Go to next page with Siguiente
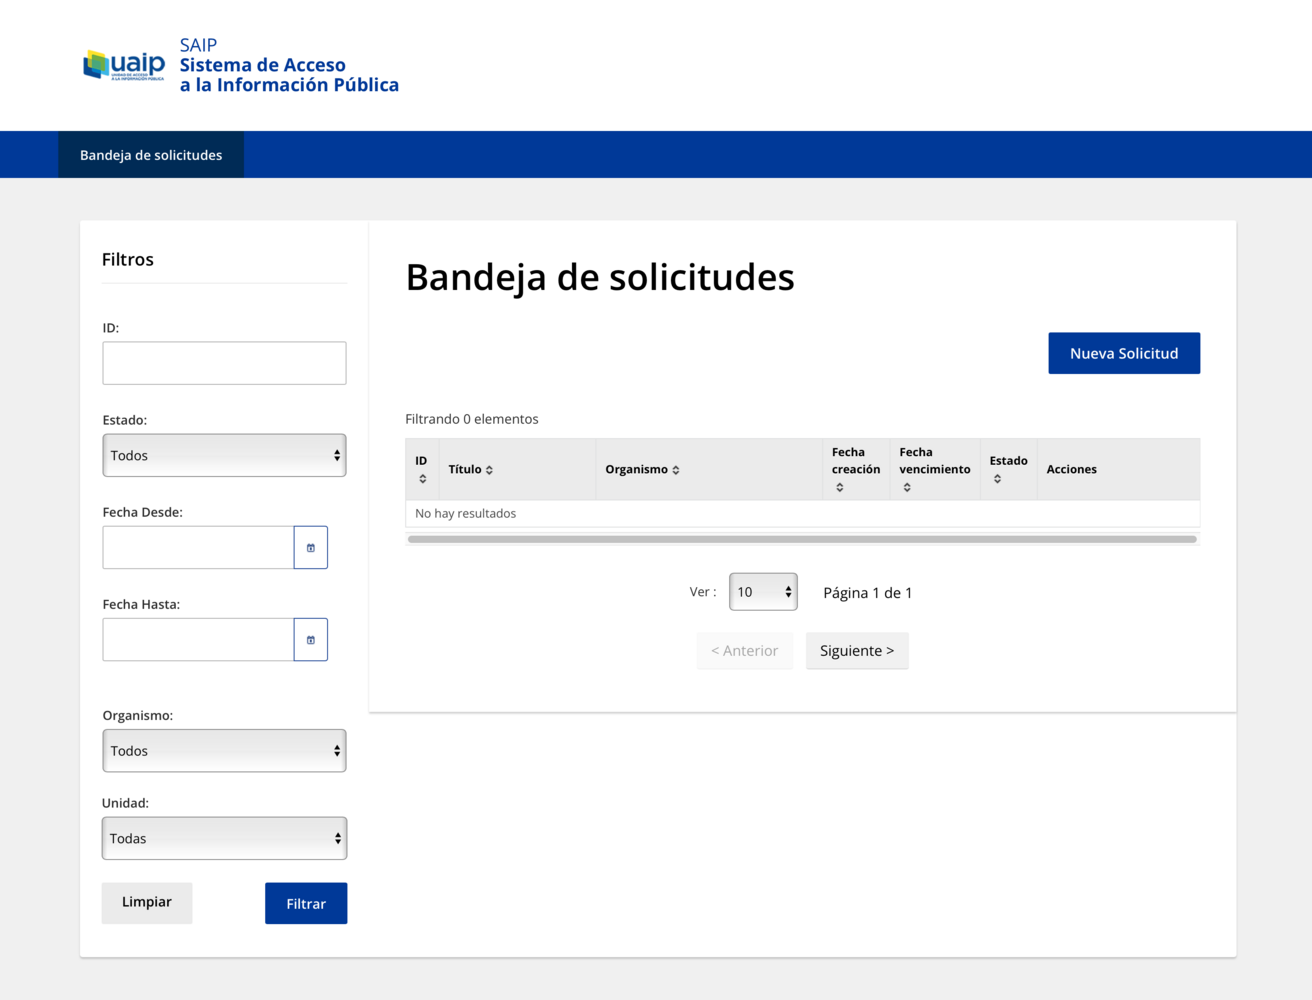The height and width of the screenshot is (1000, 1312). point(857,651)
